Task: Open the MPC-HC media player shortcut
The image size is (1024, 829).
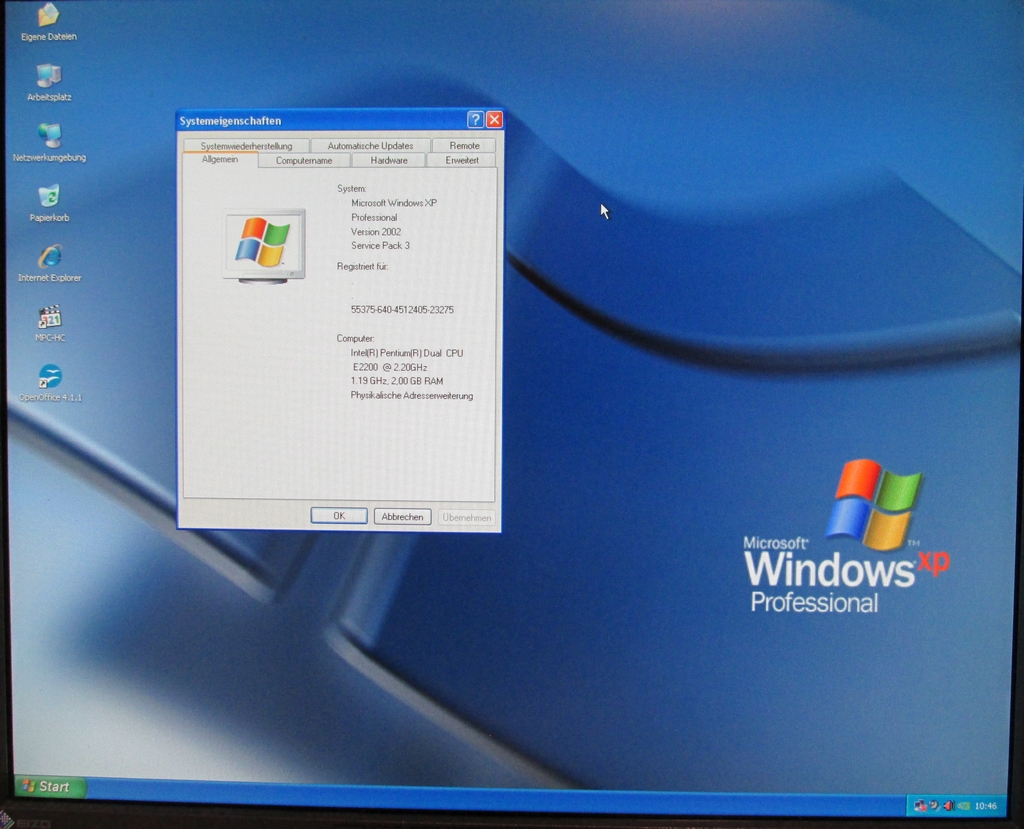Action: 49,318
